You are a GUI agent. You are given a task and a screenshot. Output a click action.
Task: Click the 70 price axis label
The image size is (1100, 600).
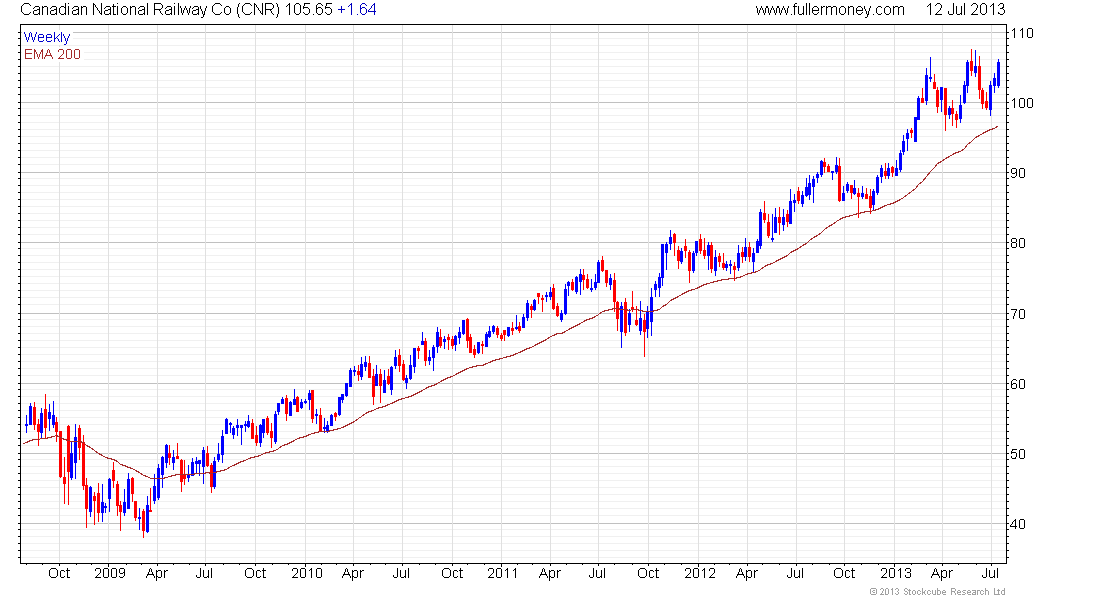click(x=1018, y=314)
